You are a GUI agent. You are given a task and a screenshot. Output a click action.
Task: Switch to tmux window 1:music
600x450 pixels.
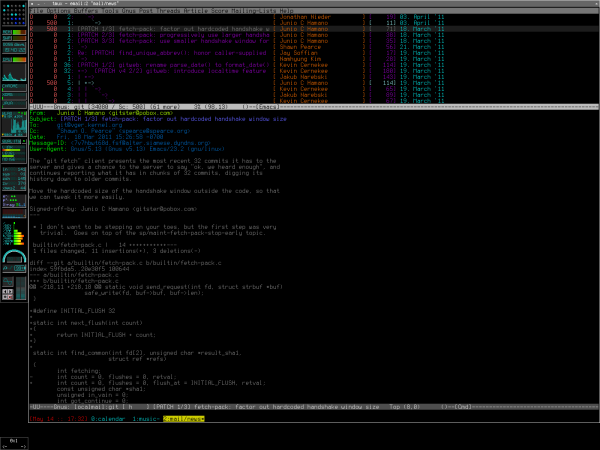point(145,419)
